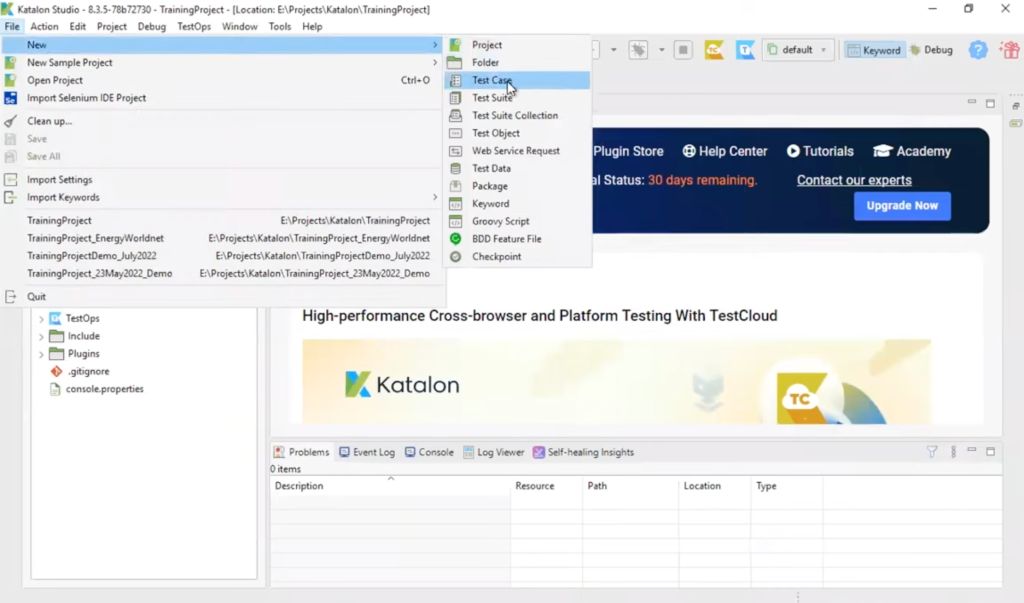Click the Import Selenium IDE Project icon
1024x603 pixels.
10,98
